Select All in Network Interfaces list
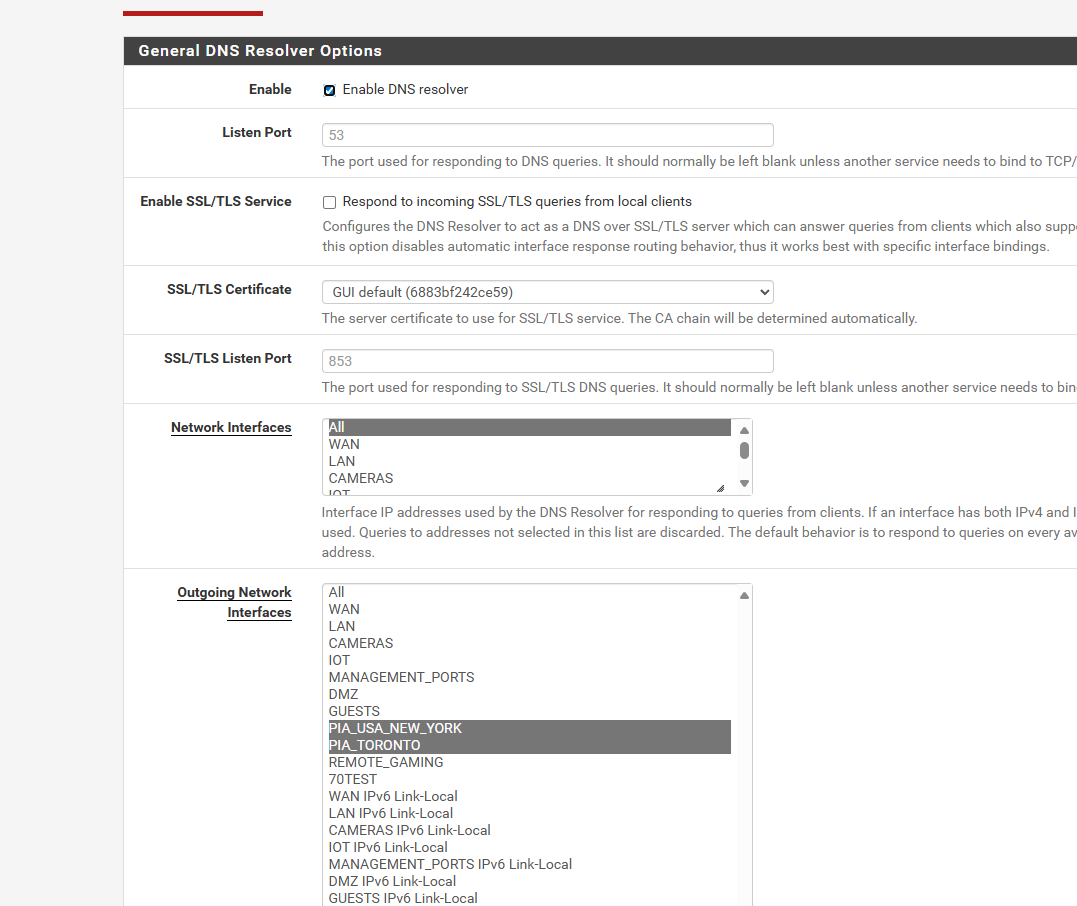Viewport: 1077px width, 906px height. click(530, 427)
